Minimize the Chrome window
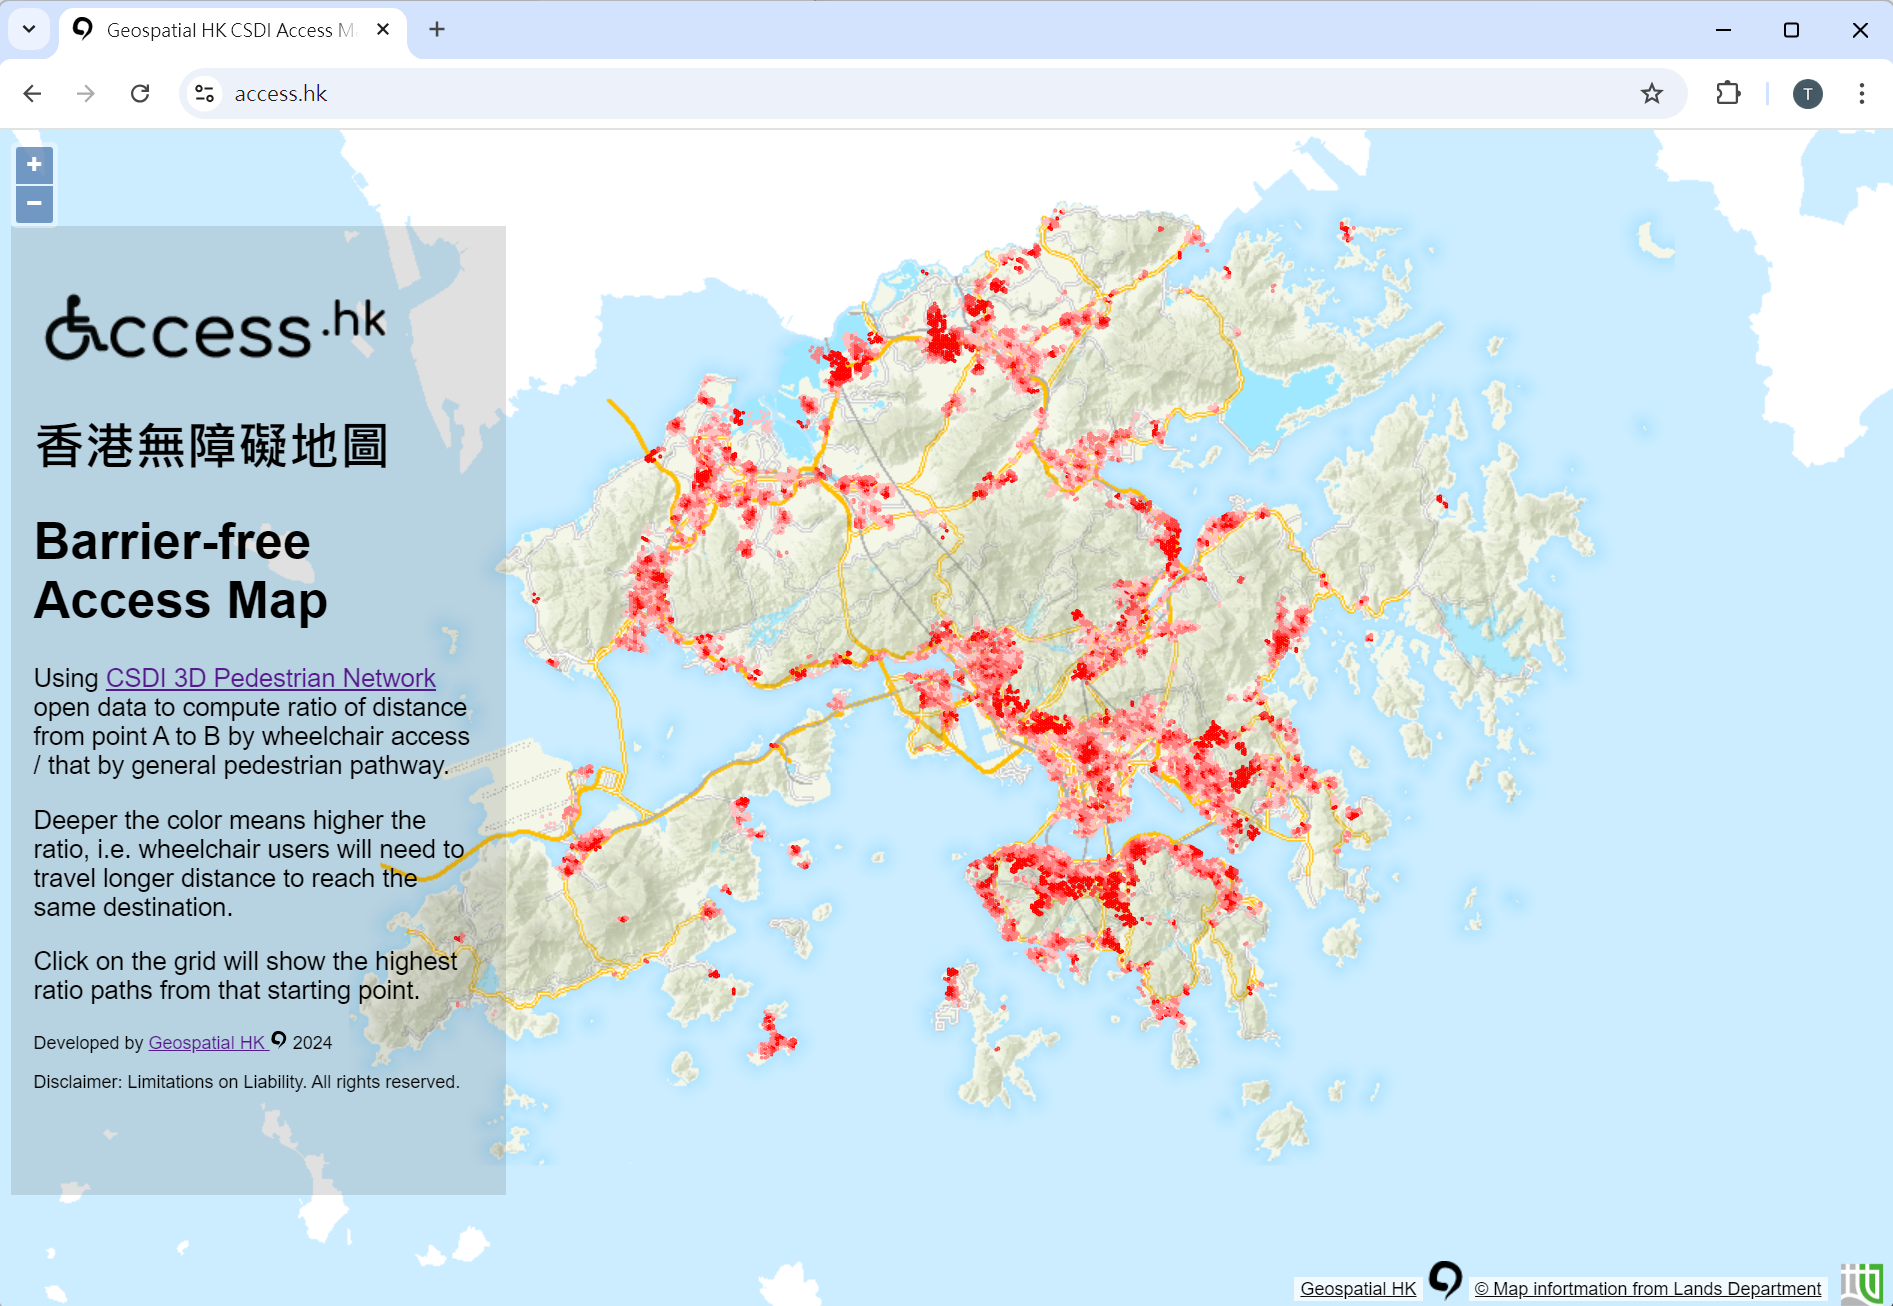The image size is (1893, 1306). point(1723,30)
